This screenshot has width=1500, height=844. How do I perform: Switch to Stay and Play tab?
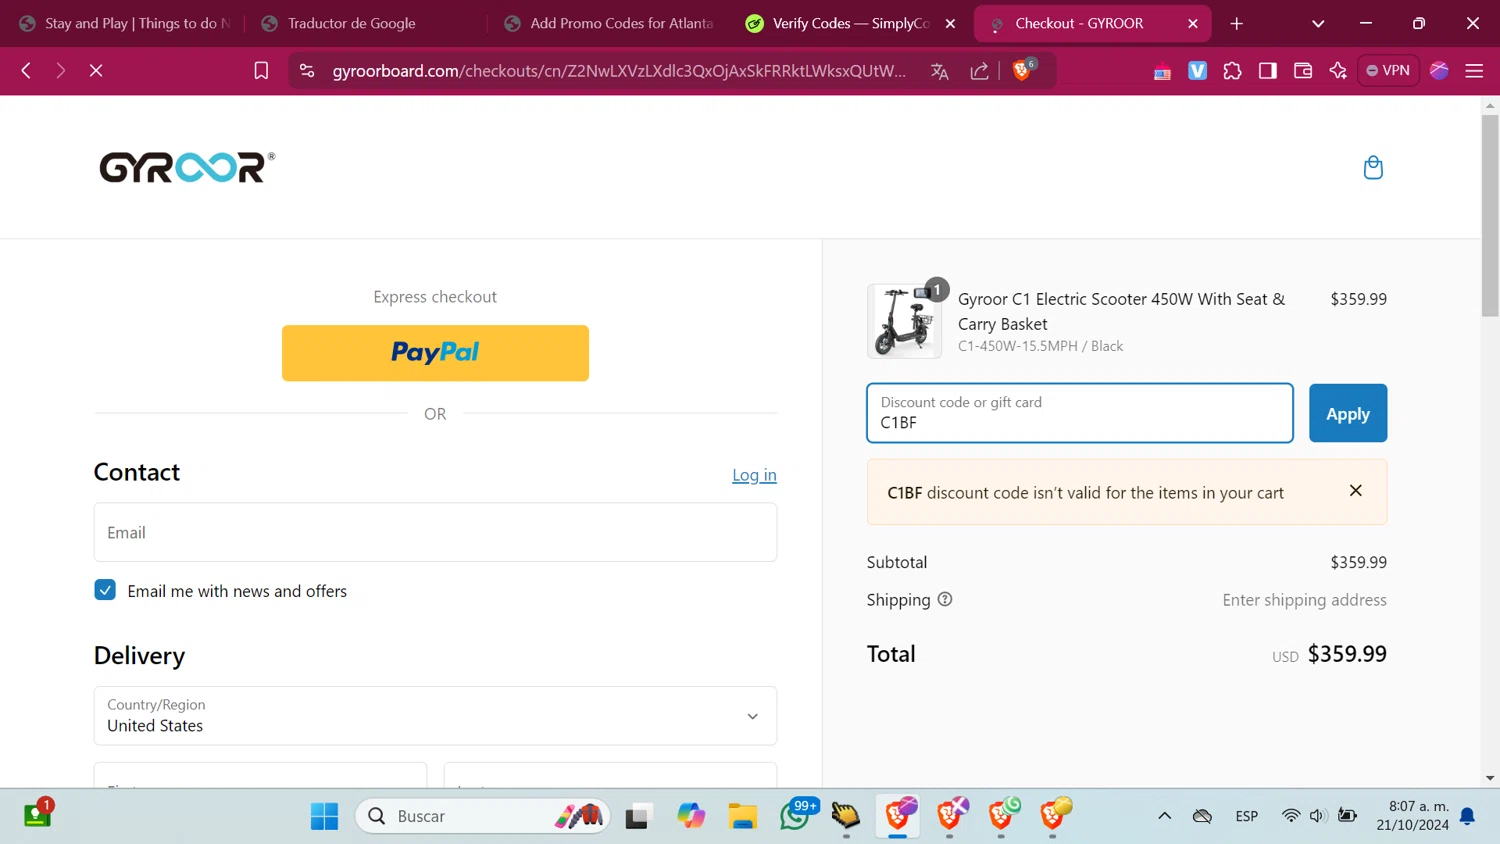[x=125, y=23]
